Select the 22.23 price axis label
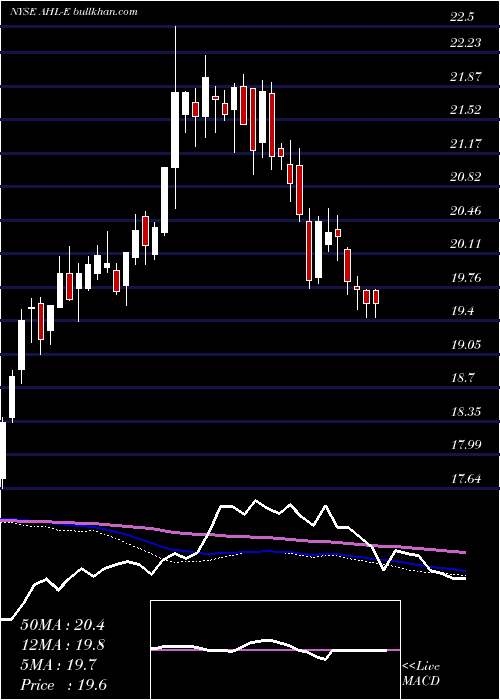Viewport: 500px width, 700px height. [466, 42]
